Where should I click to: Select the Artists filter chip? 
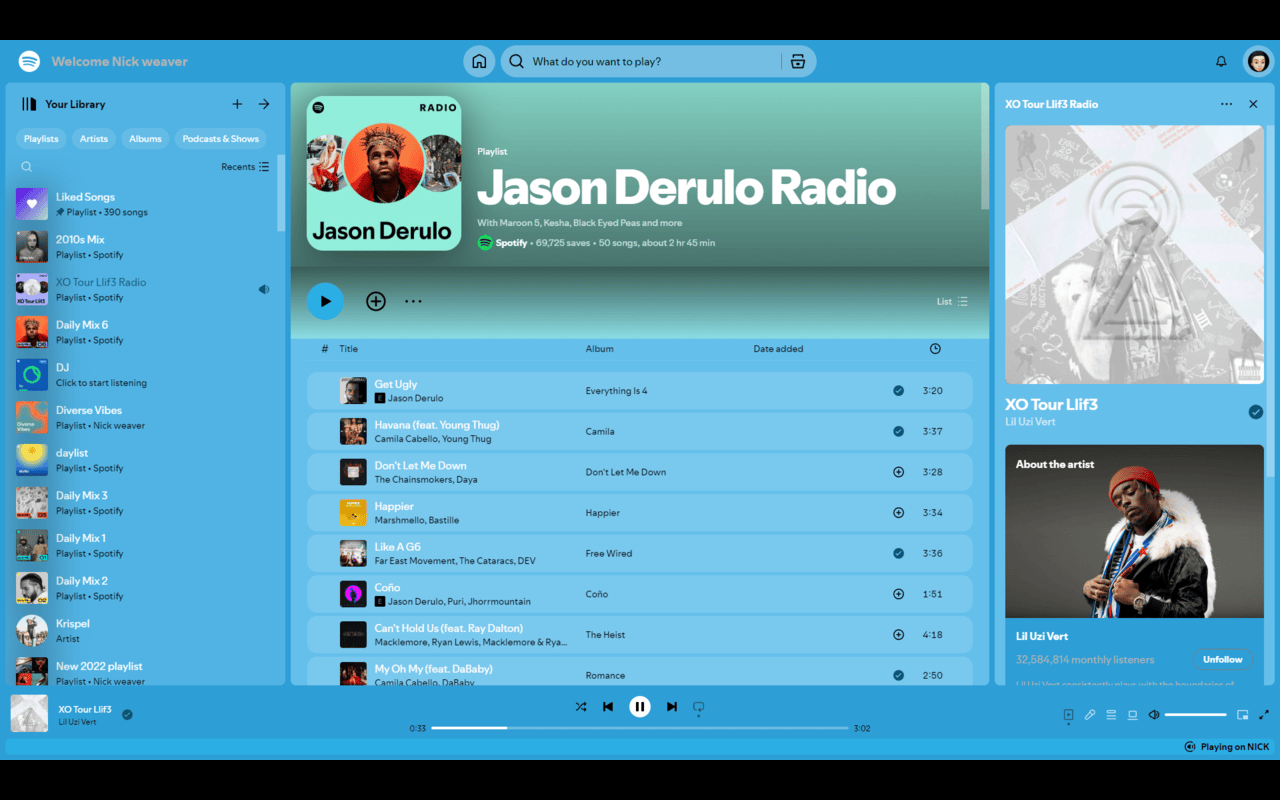coord(93,139)
